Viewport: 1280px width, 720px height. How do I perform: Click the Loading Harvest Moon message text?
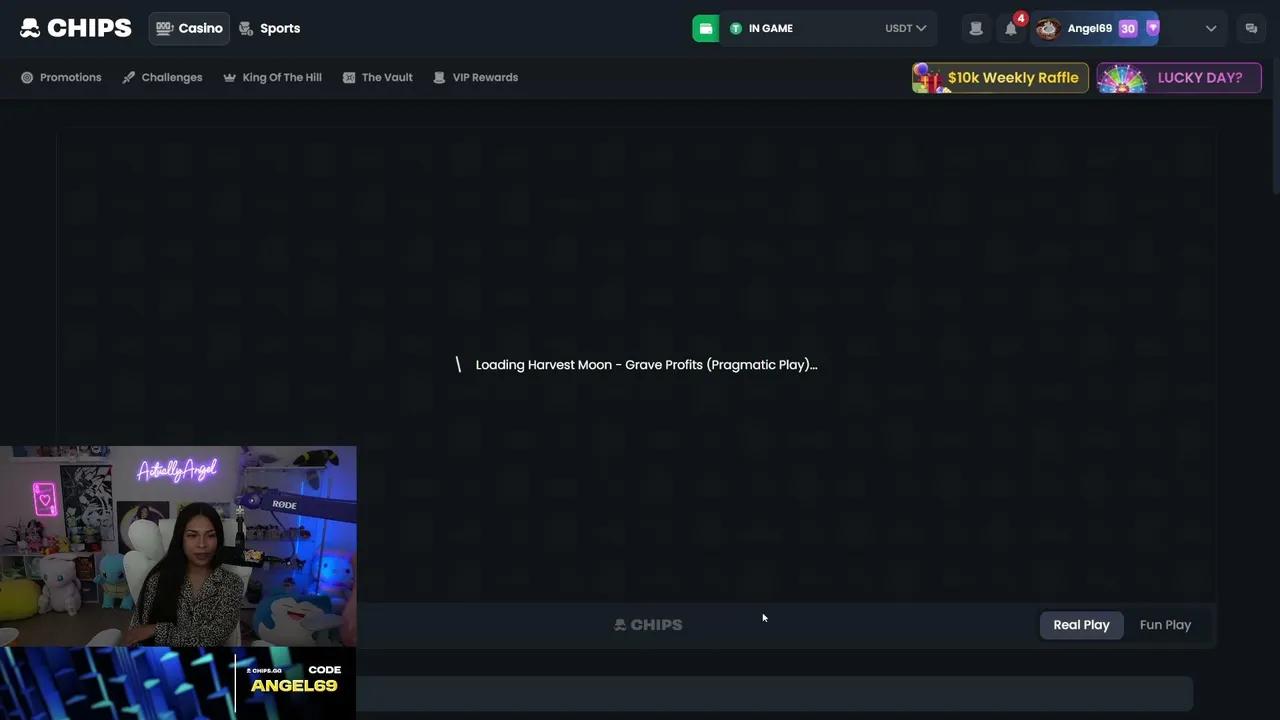646,365
